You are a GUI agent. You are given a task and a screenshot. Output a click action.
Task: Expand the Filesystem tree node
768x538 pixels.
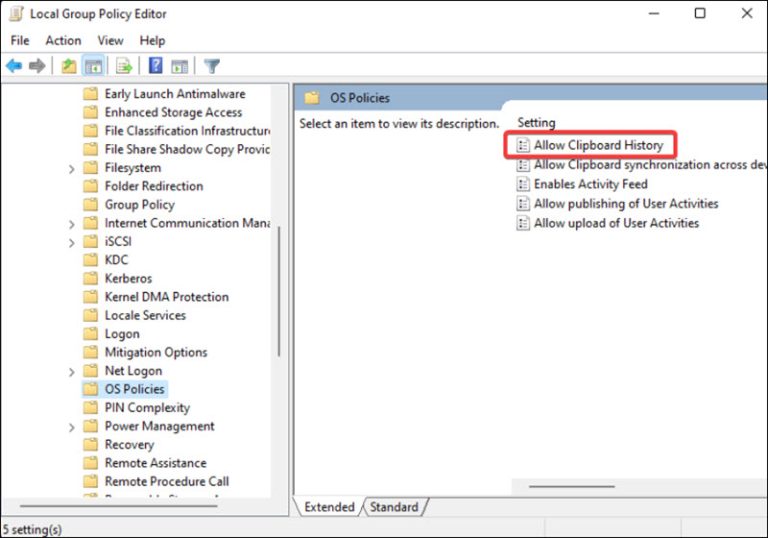(72, 169)
